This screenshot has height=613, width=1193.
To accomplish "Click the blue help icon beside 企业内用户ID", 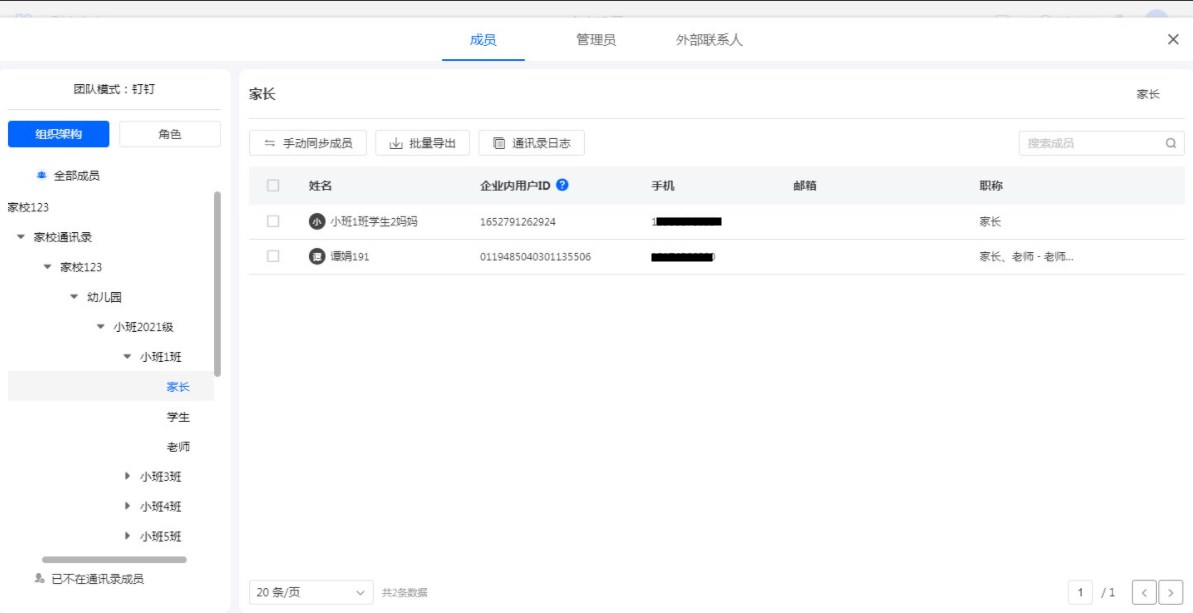I will (x=562, y=185).
